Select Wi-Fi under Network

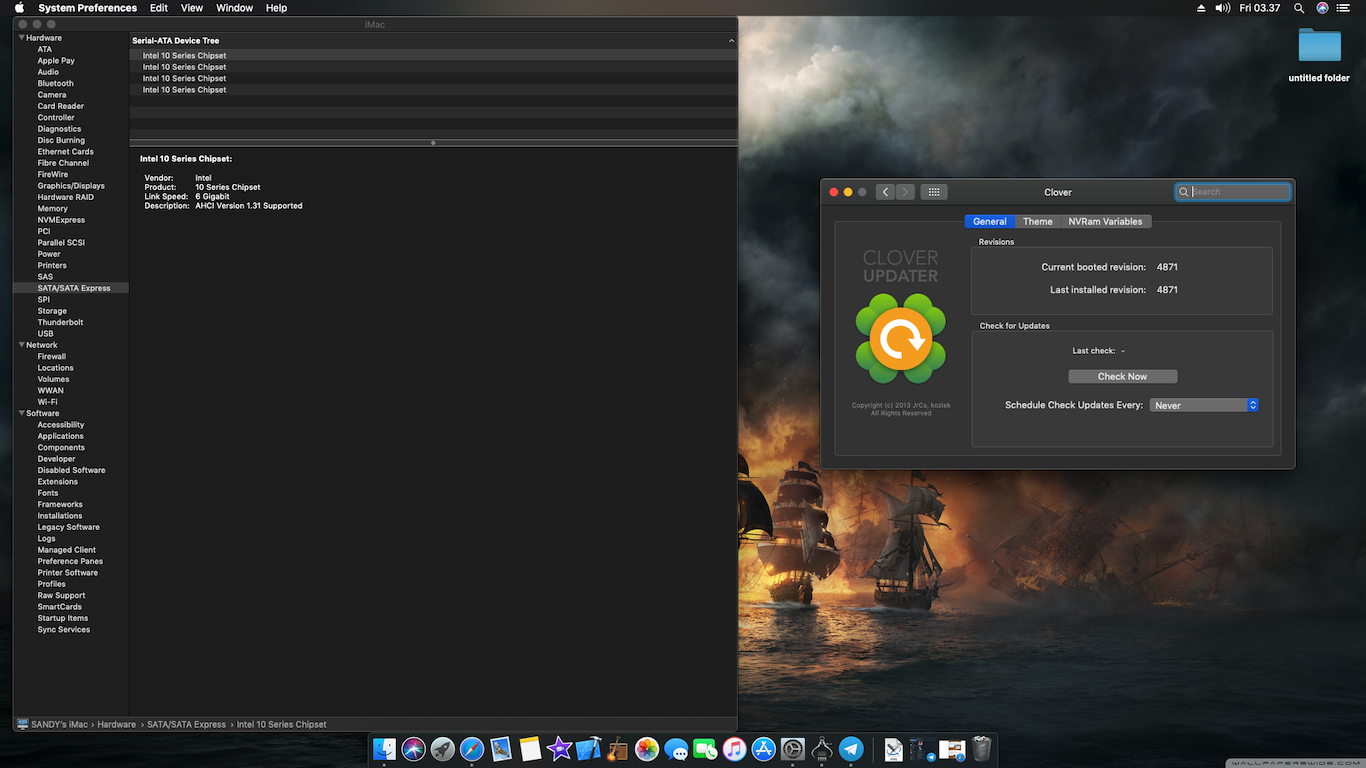click(x=47, y=402)
